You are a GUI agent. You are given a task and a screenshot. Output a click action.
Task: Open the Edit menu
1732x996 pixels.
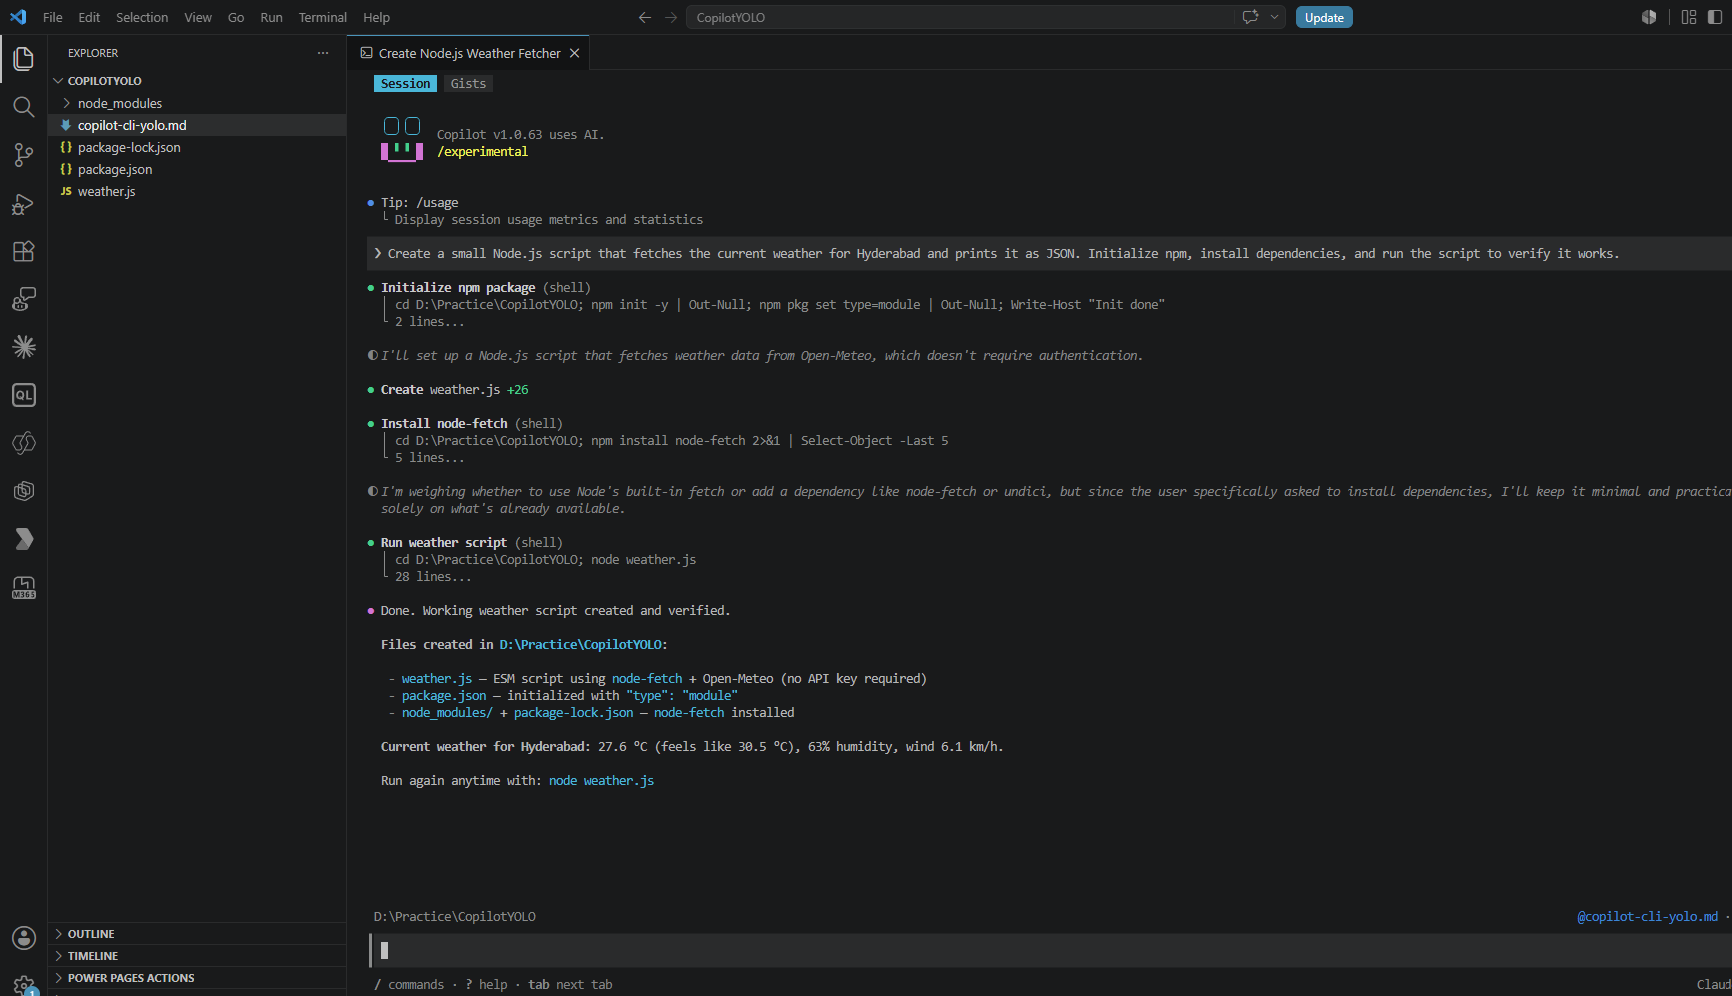(89, 17)
